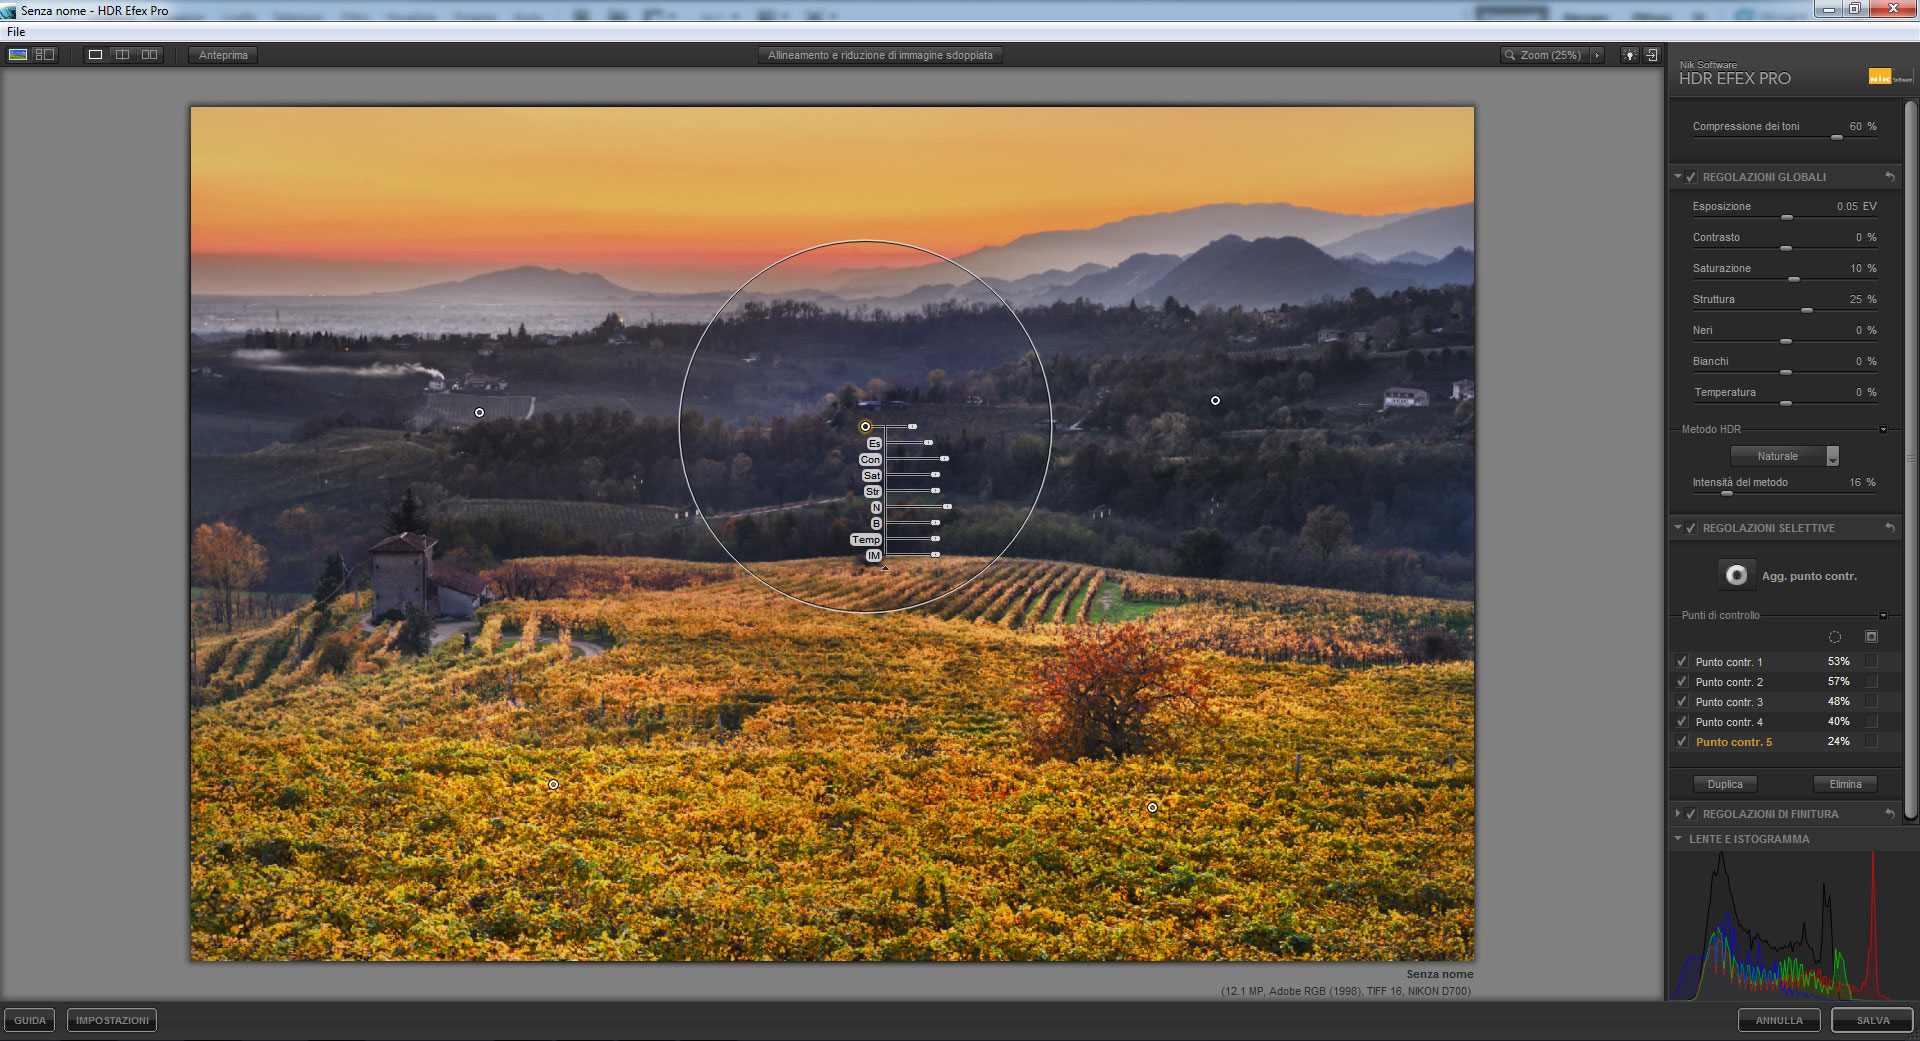Adjust Compressione dei toni slider
Viewport: 1920px width, 1041px height.
click(x=1837, y=137)
